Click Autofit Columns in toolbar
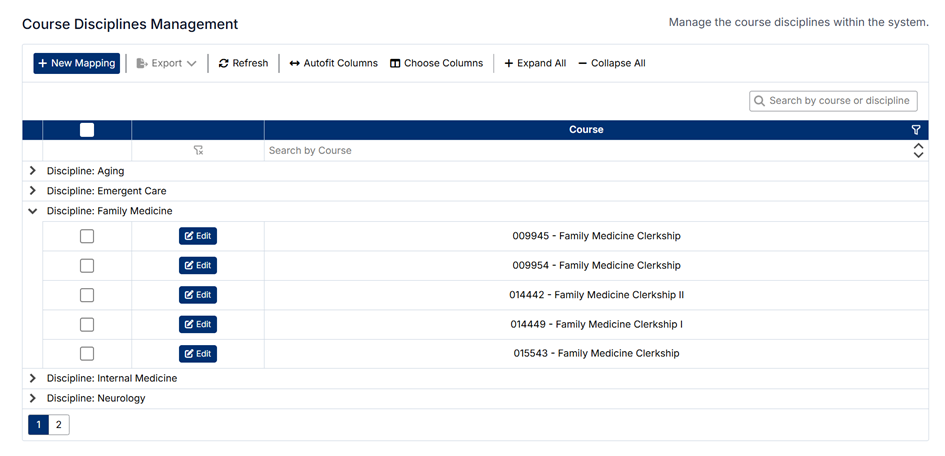945x456 pixels. (334, 63)
